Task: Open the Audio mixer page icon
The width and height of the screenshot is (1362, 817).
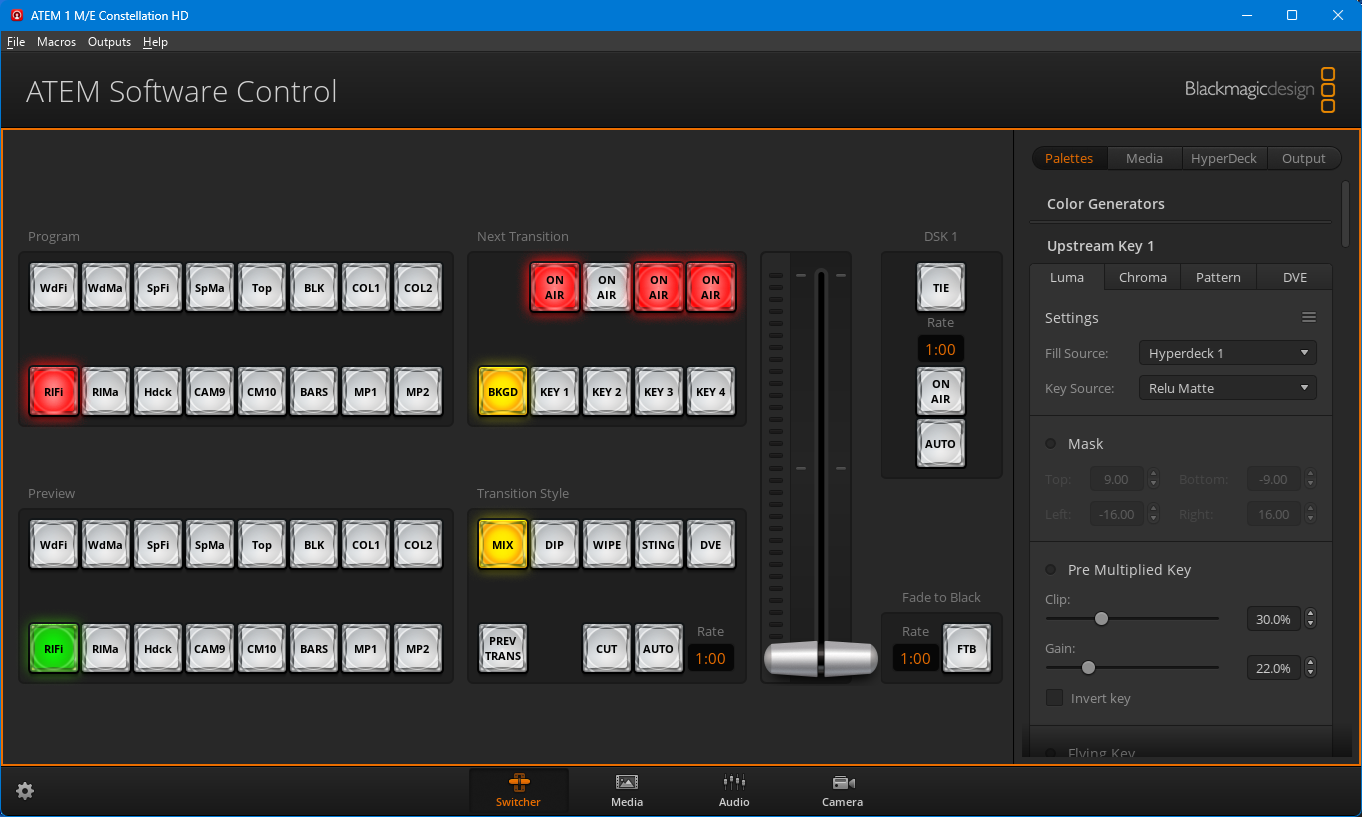Action: [x=734, y=790]
